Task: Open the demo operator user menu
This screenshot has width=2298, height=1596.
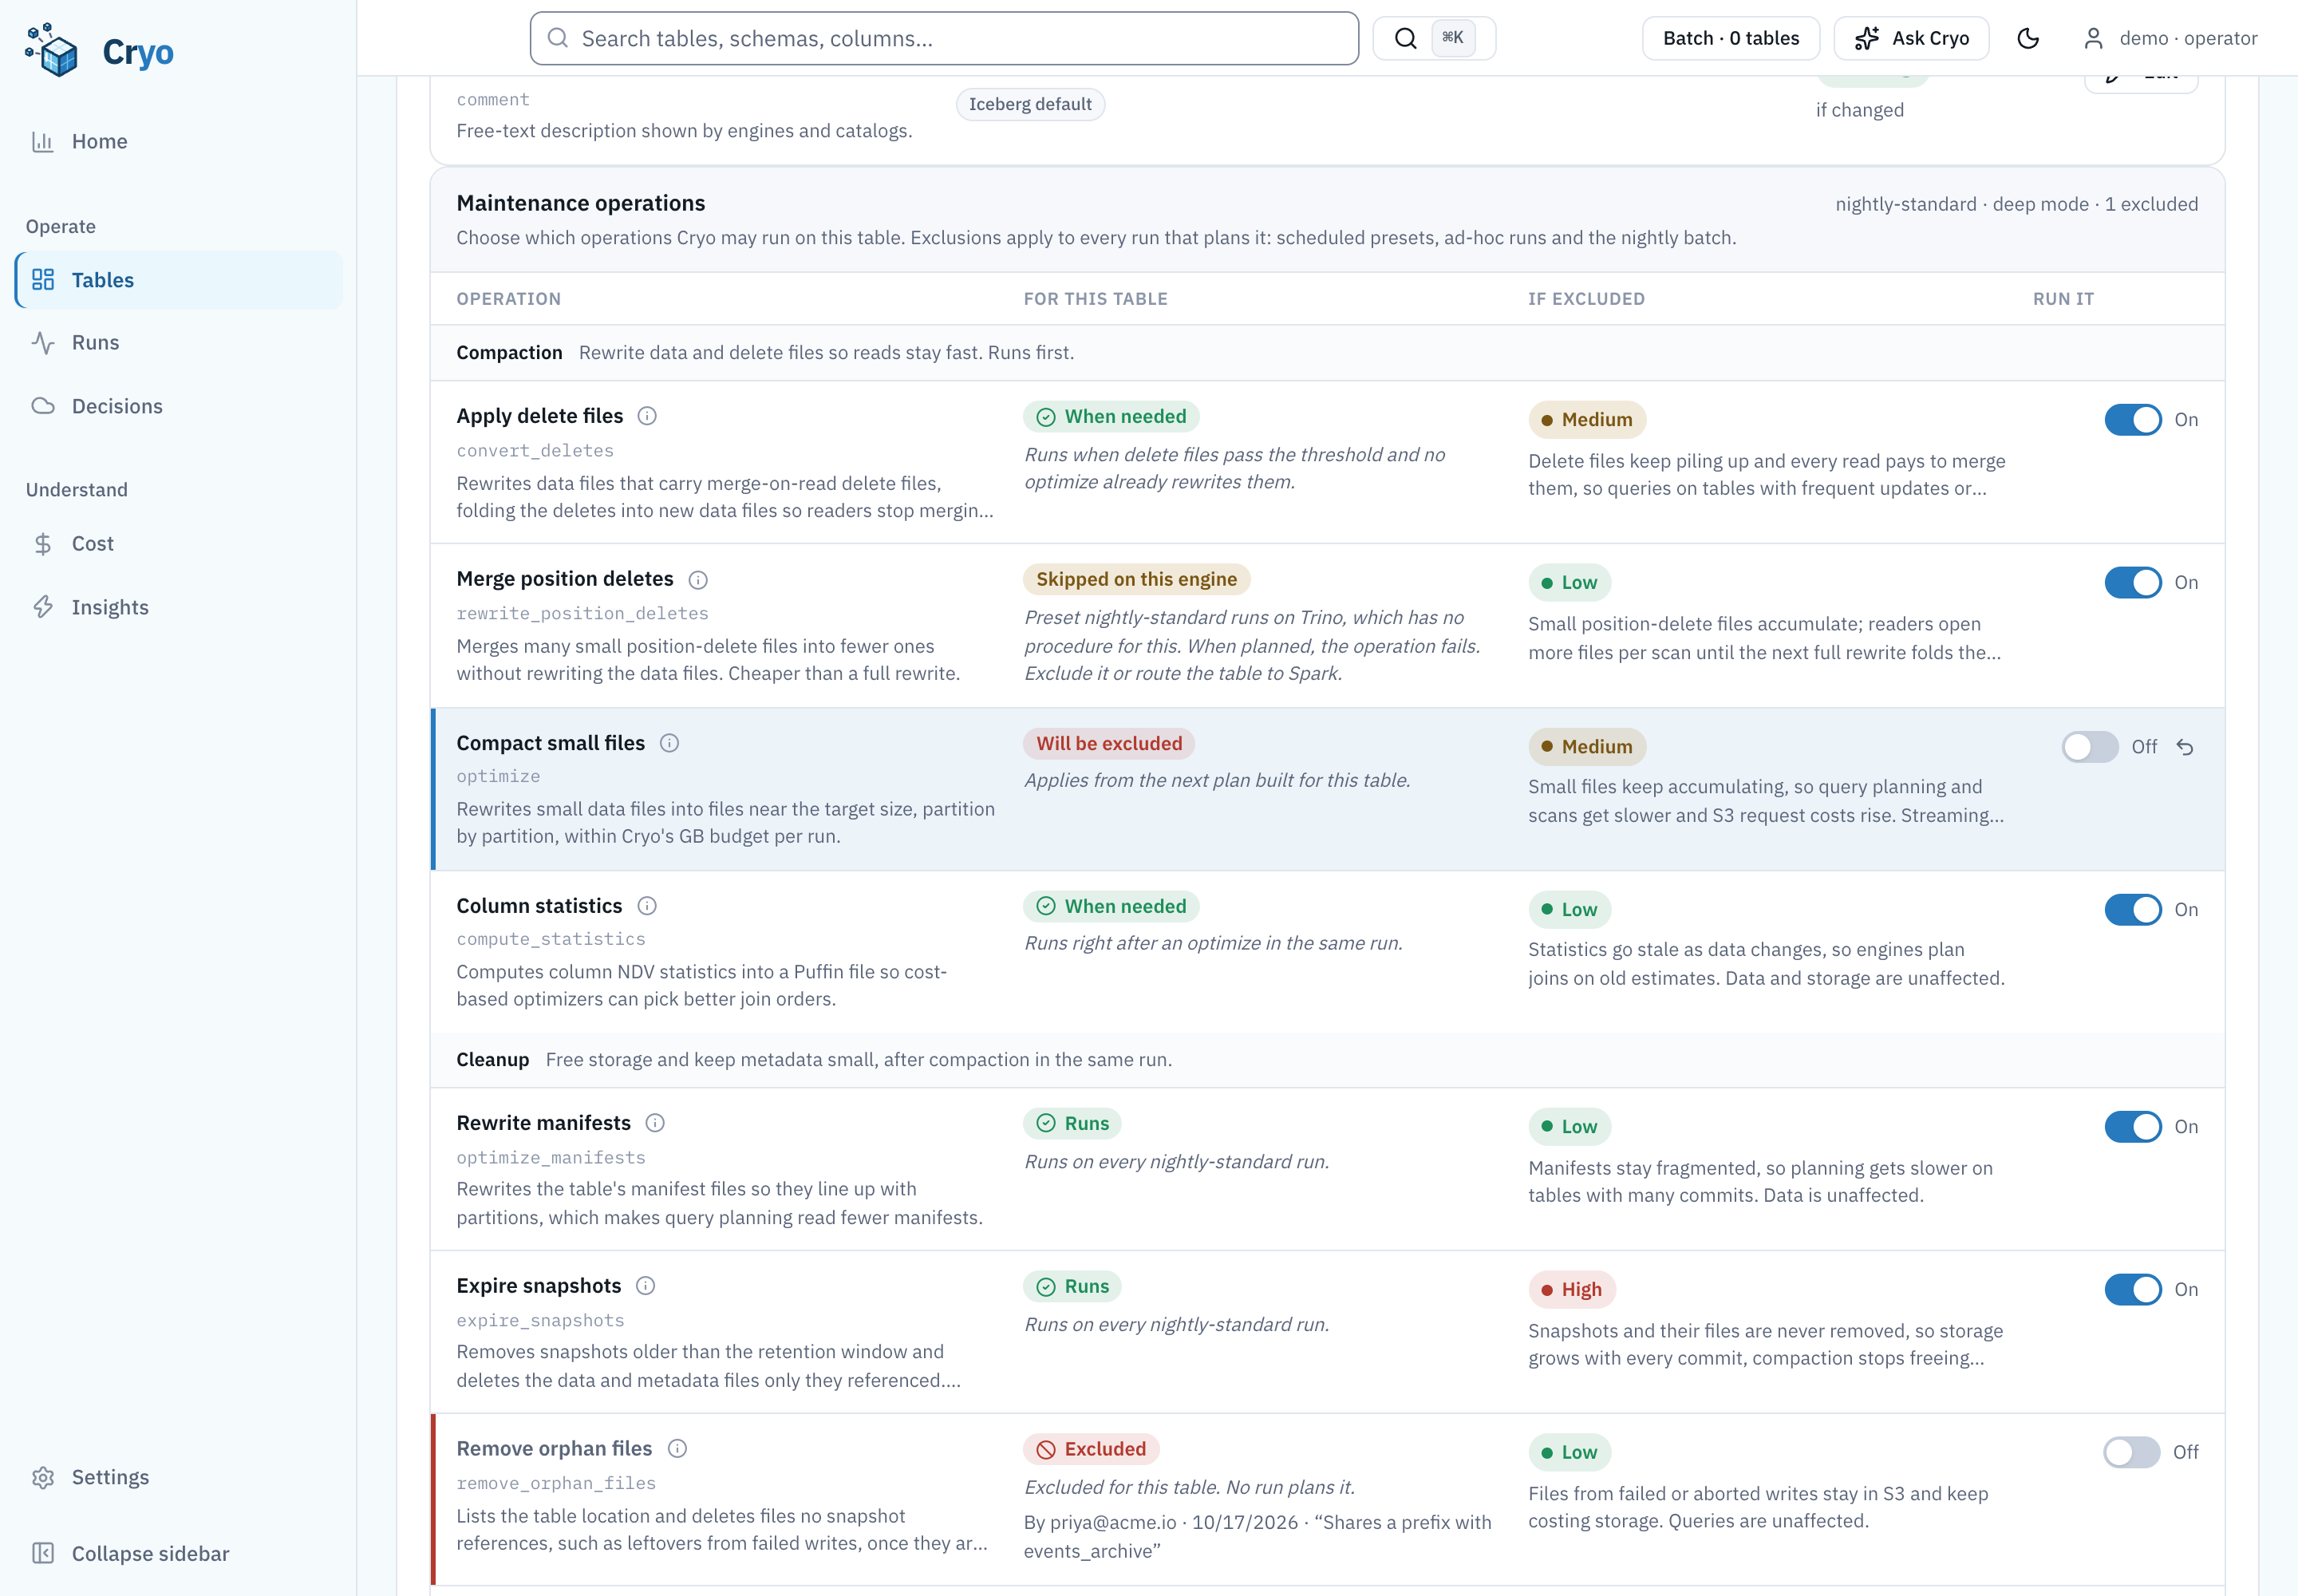Action: click(x=2170, y=38)
